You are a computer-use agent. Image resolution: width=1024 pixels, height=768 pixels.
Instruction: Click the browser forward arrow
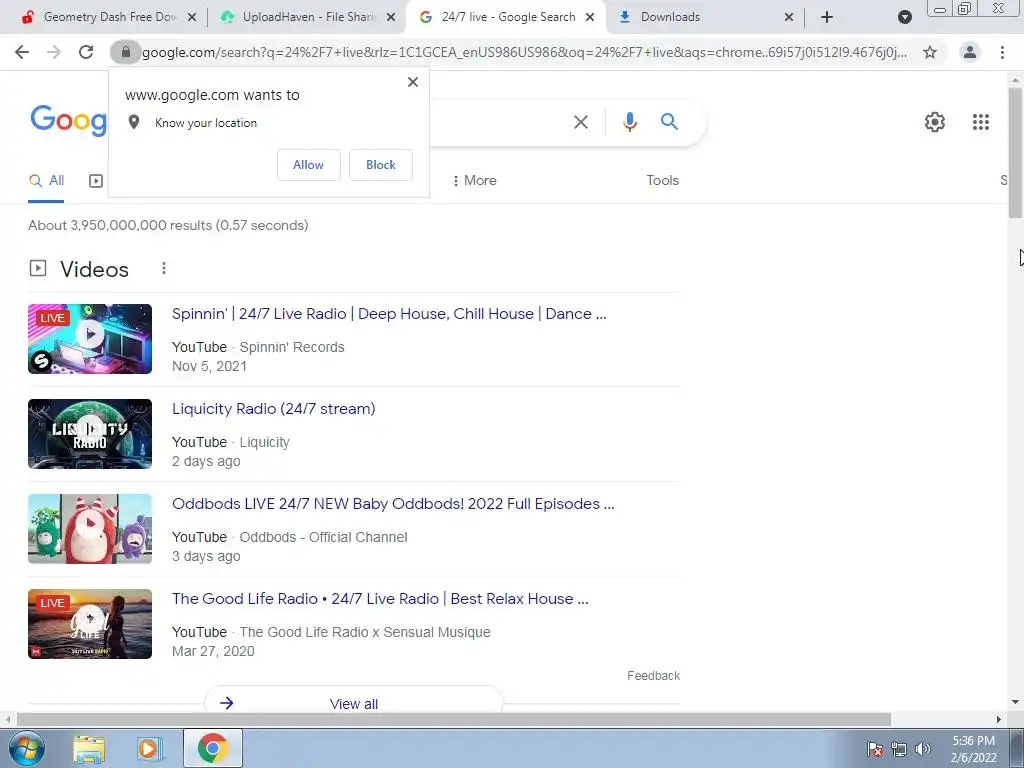point(54,52)
